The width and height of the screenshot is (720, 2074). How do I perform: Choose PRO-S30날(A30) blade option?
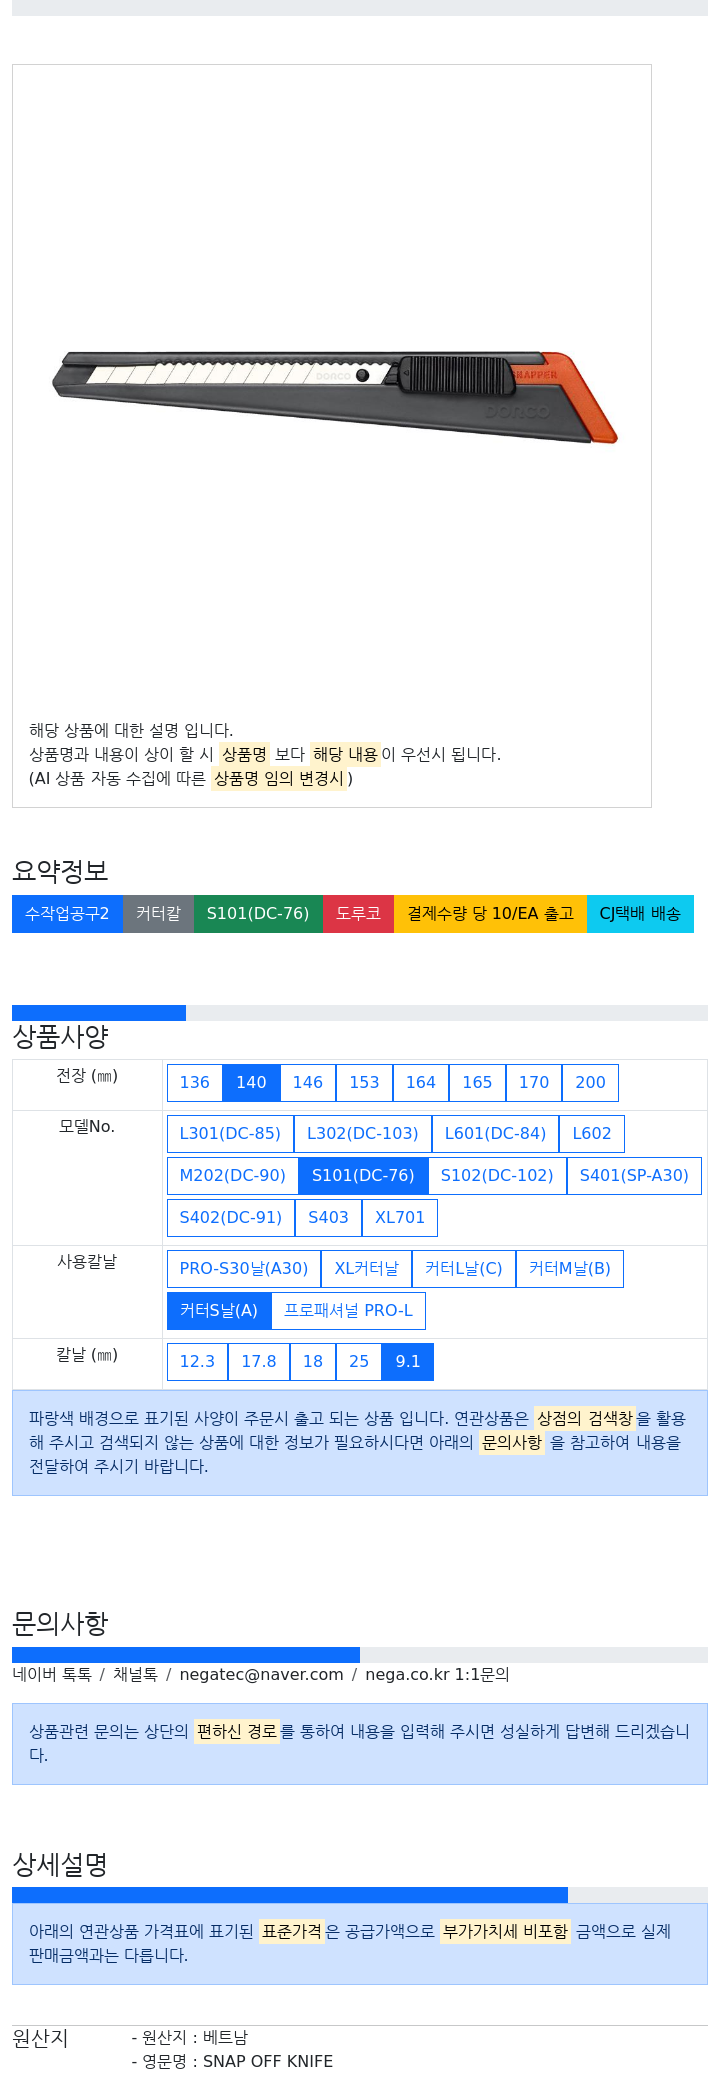244,1269
